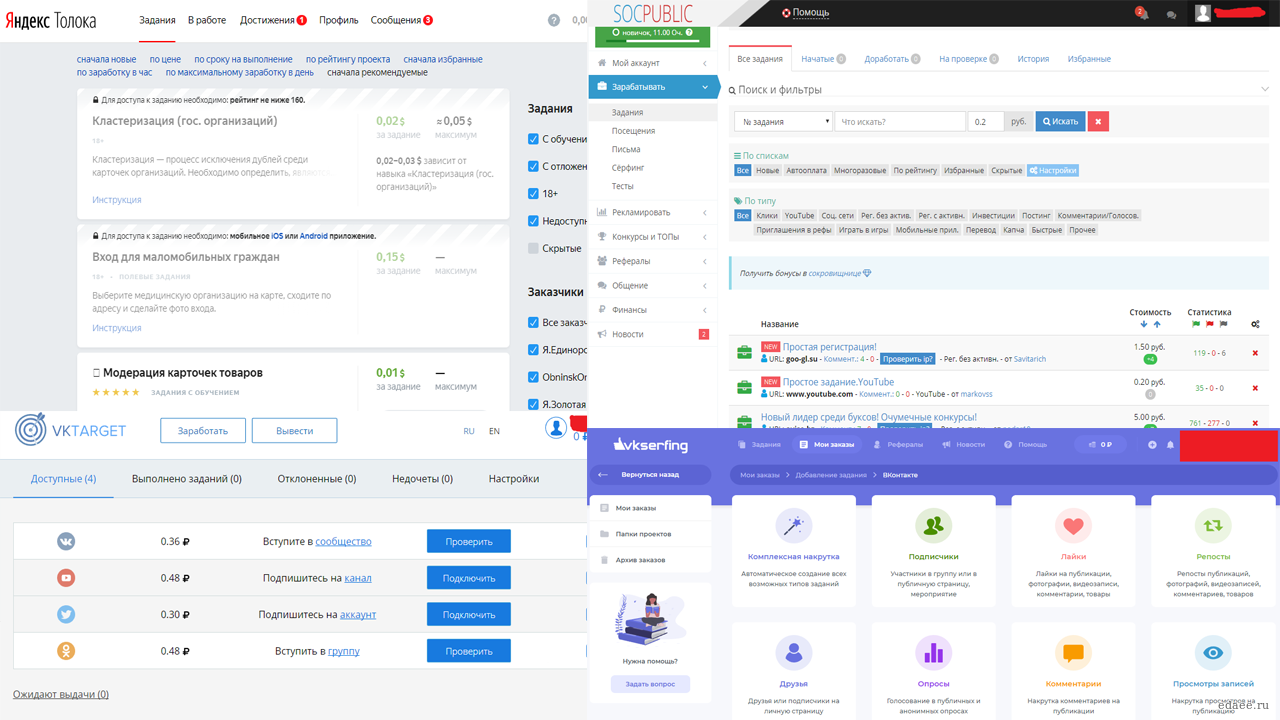Toggle the С отложен... checkbox
The height and width of the screenshot is (720, 1280).
pyautogui.click(x=533, y=166)
